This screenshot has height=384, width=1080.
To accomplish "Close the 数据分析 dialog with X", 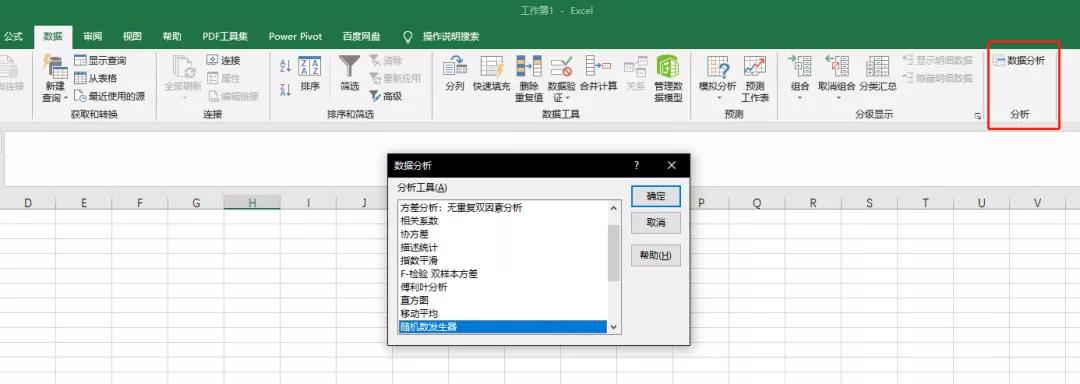I will [672, 165].
